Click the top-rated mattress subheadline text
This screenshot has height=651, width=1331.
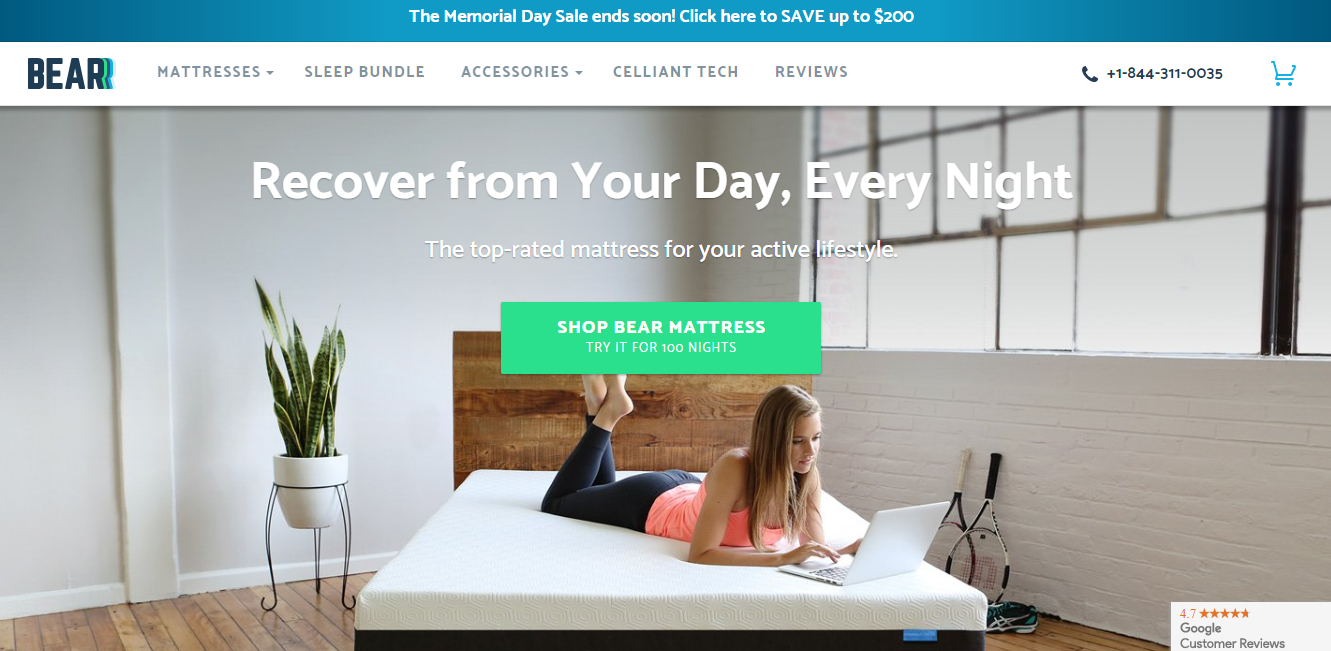pyautogui.click(x=661, y=249)
